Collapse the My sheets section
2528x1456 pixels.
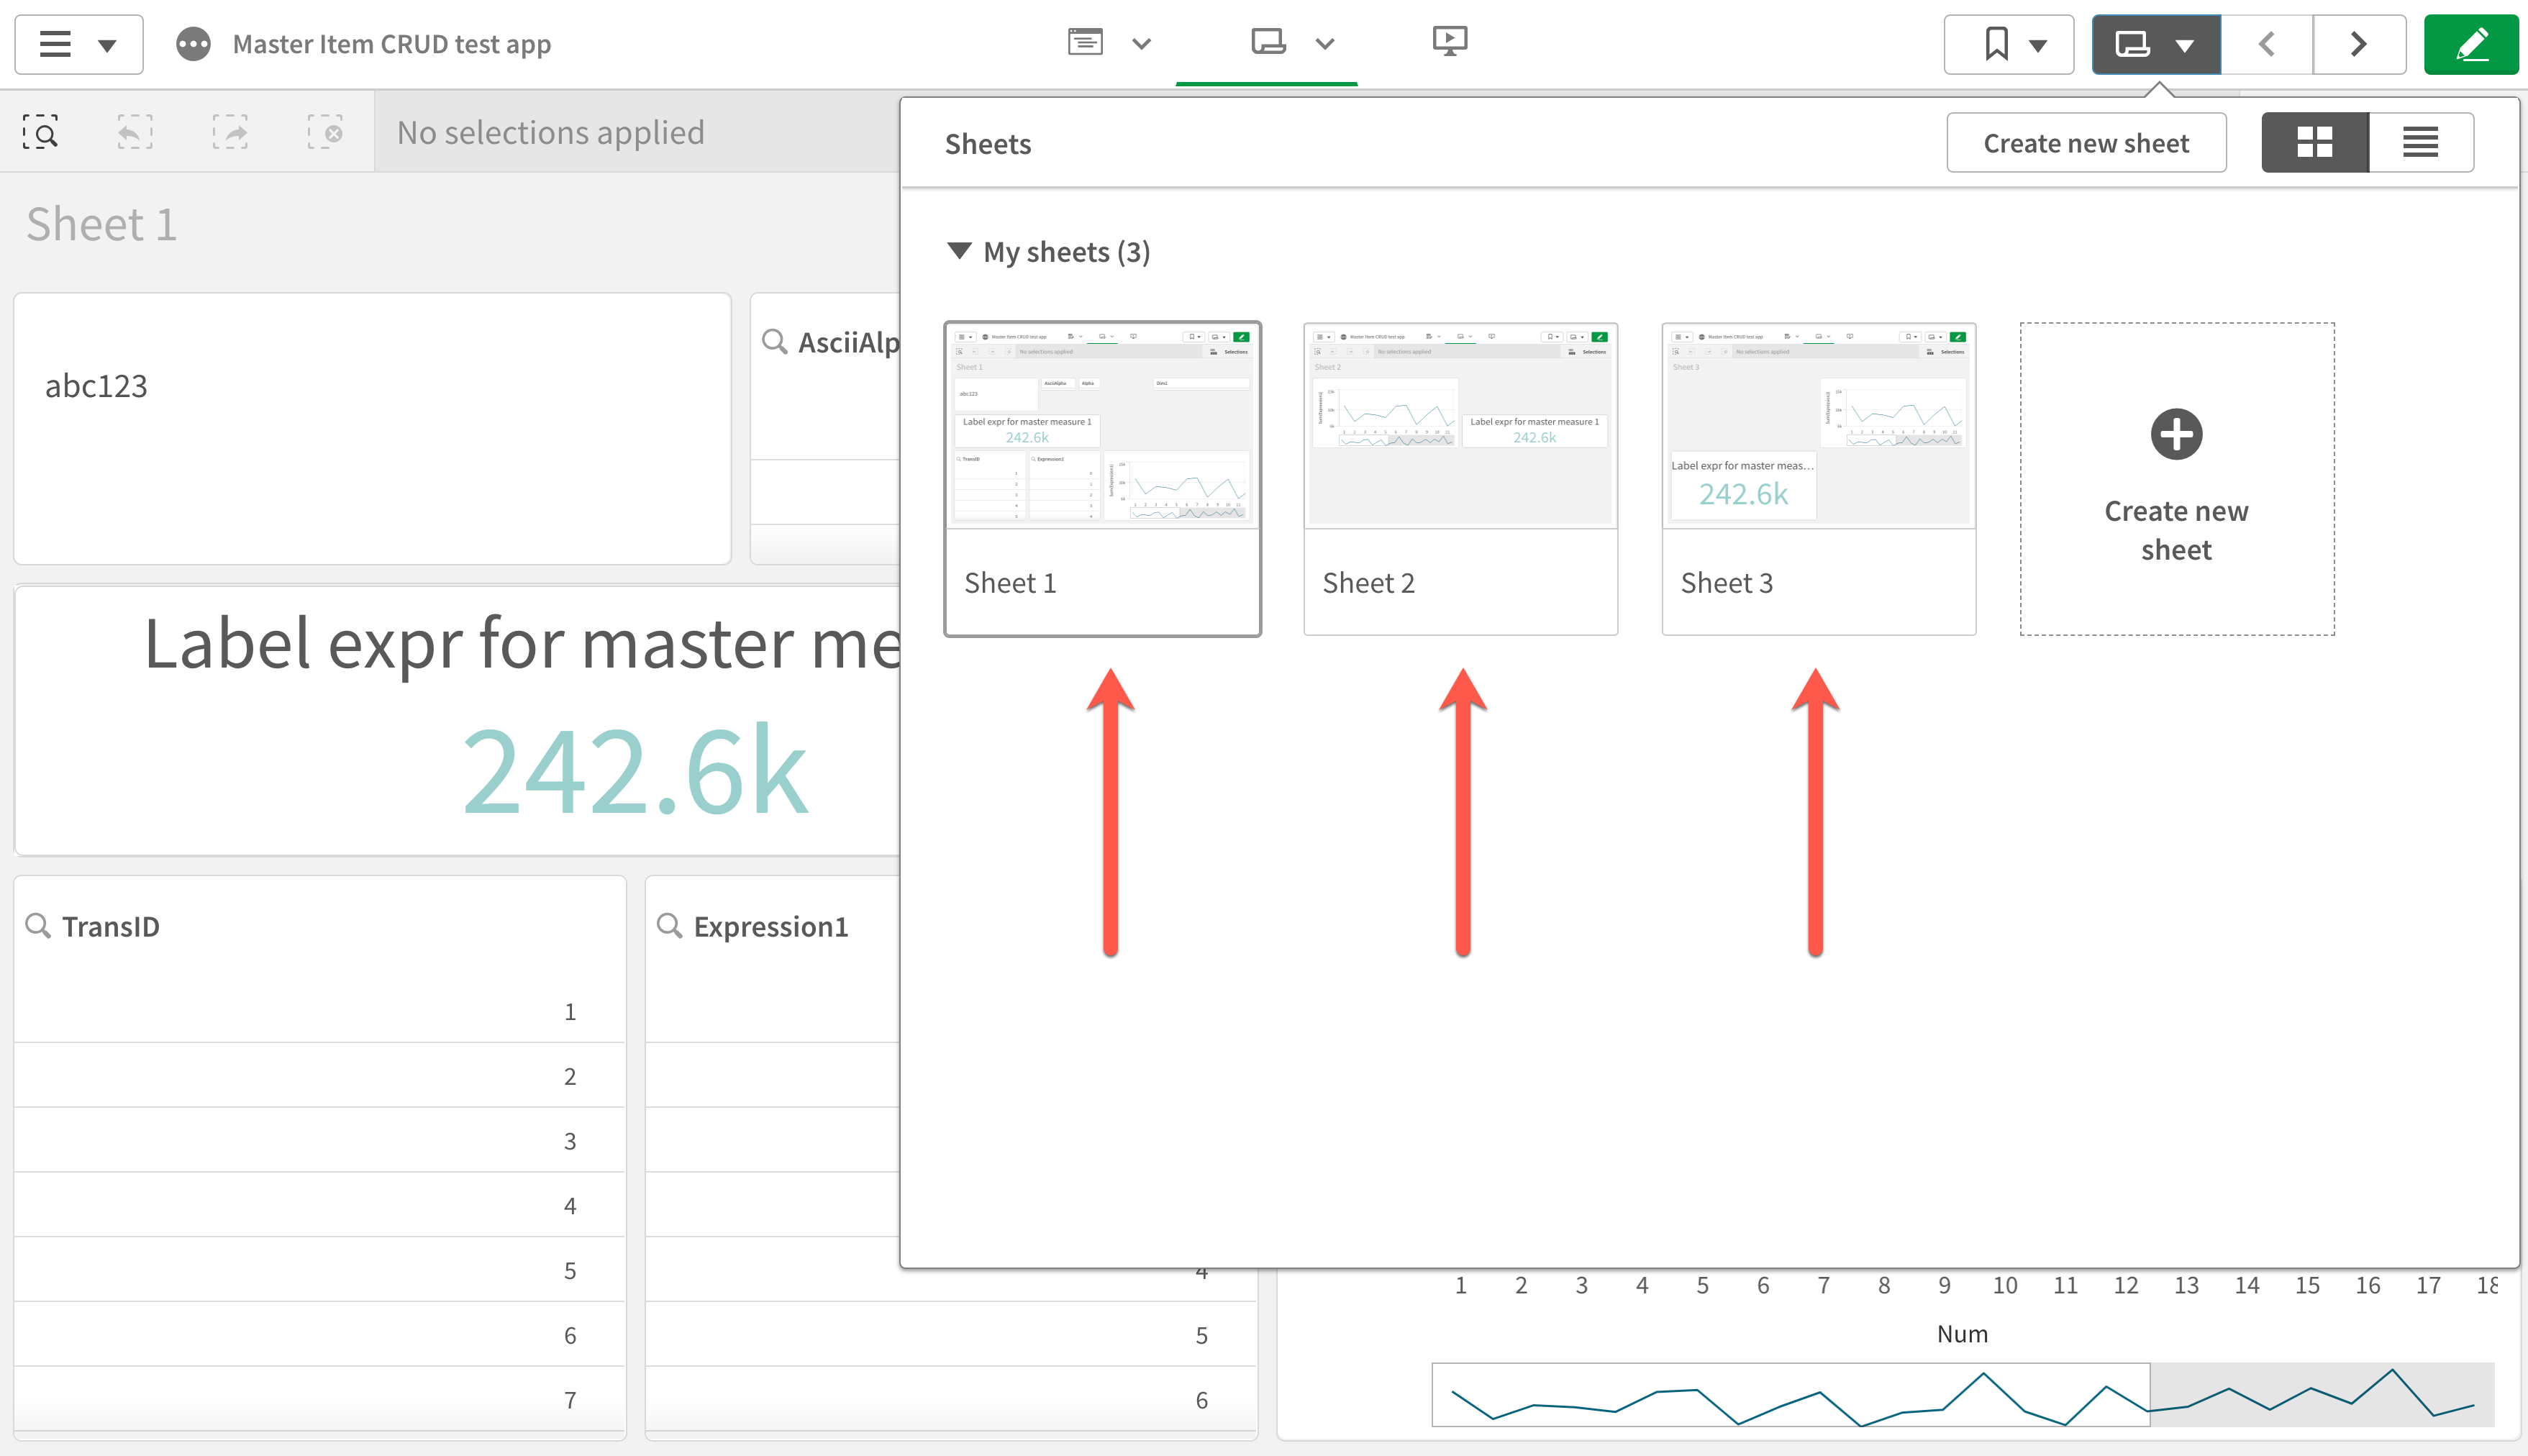(960, 252)
